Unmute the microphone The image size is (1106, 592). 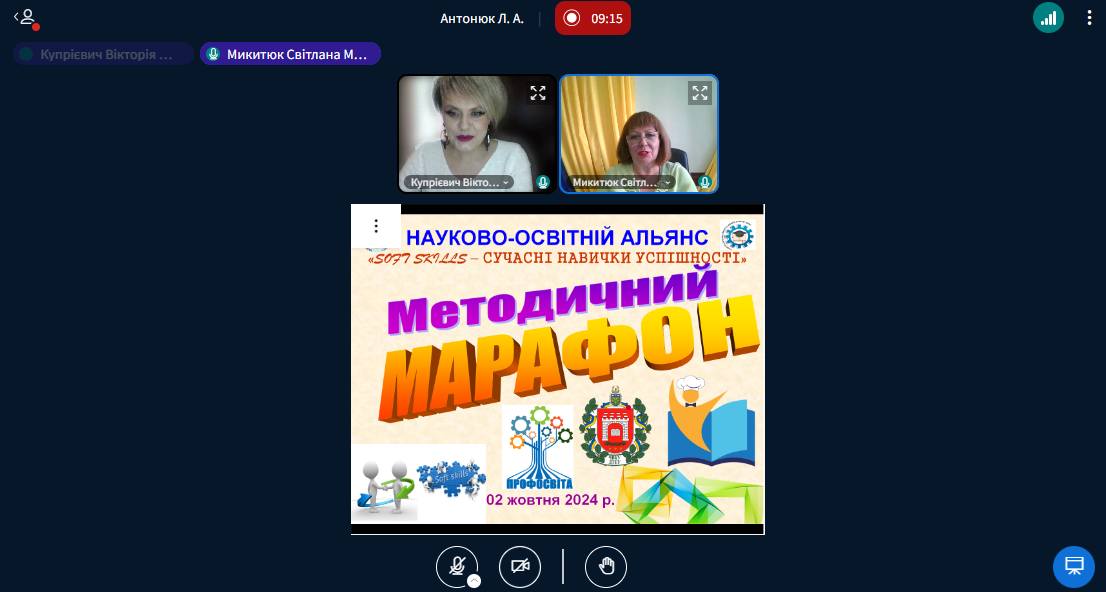tap(457, 567)
